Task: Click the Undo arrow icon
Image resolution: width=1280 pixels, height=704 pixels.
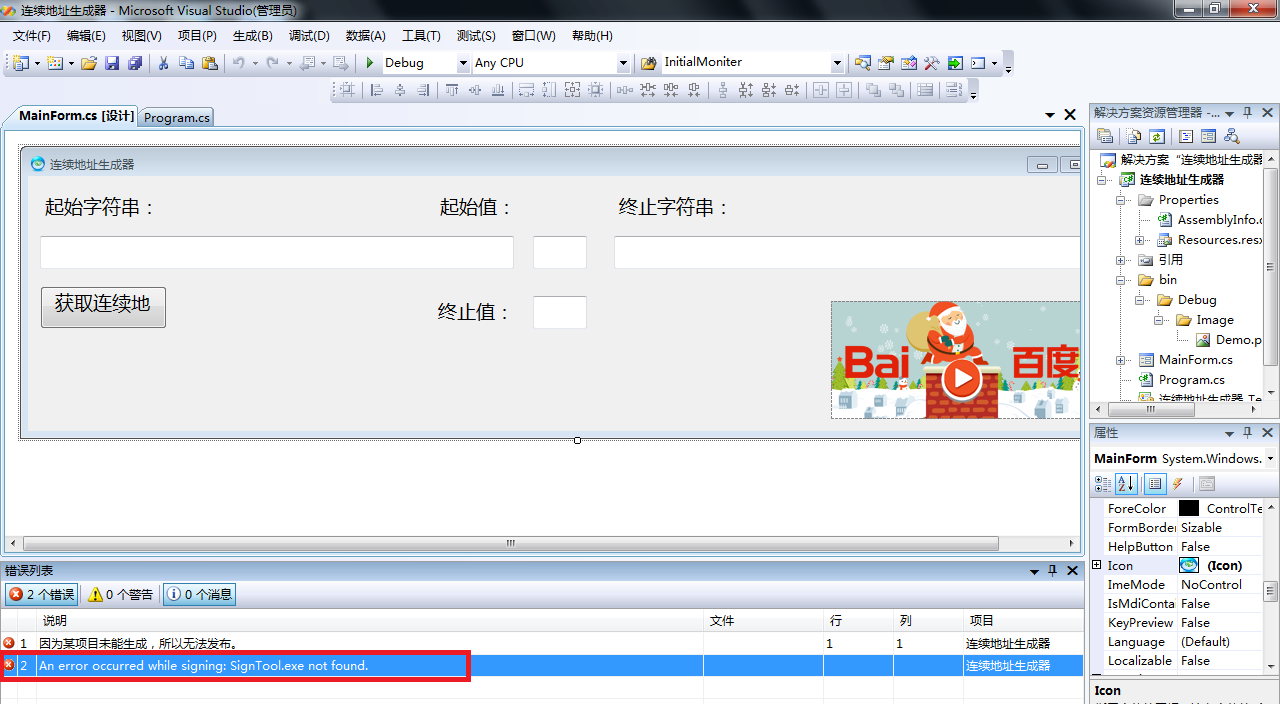Action: pyautogui.click(x=239, y=63)
